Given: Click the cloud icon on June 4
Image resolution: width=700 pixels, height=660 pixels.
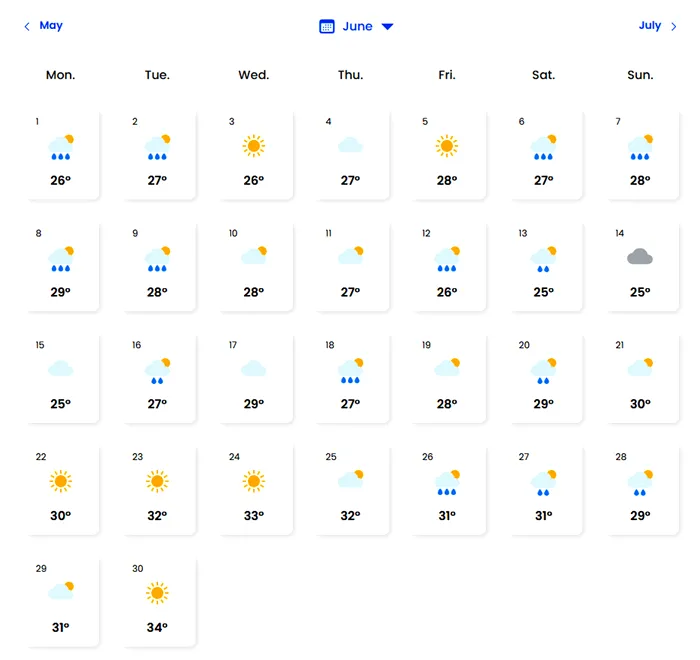Looking at the screenshot, I should tap(350, 146).
